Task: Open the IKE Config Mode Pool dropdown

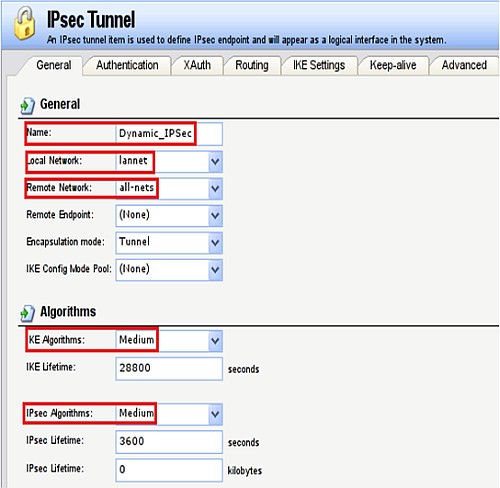Action: point(215,270)
